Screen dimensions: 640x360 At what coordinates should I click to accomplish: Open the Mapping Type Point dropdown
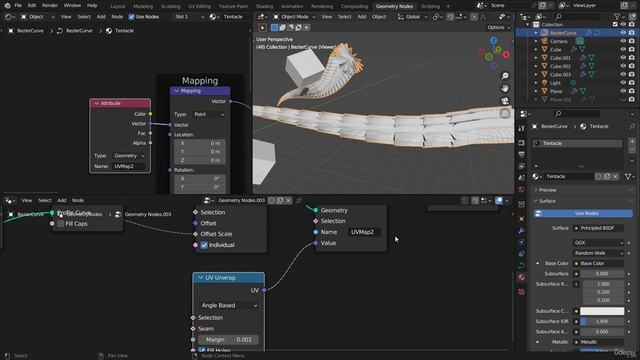pyautogui.click(x=209, y=114)
